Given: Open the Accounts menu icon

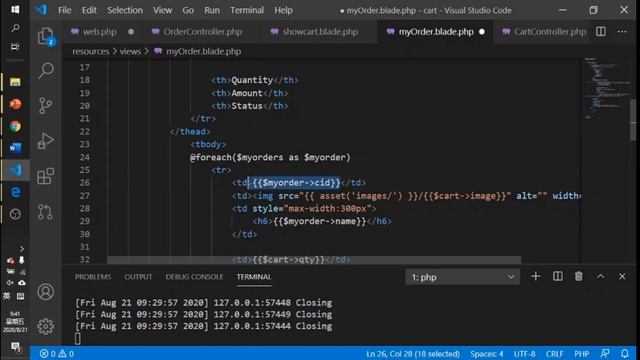Looking at the screenshot, I should pos(46,291).
